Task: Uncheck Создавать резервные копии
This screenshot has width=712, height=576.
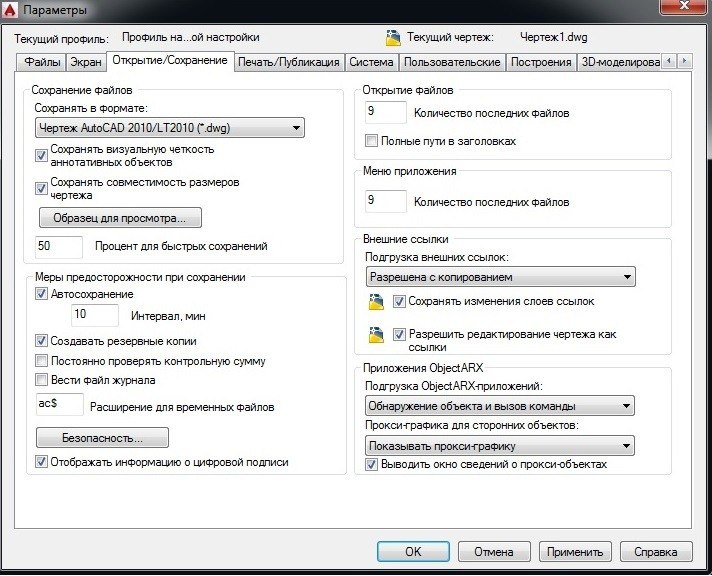Action: pyautogui.click(x=41, y=340)
